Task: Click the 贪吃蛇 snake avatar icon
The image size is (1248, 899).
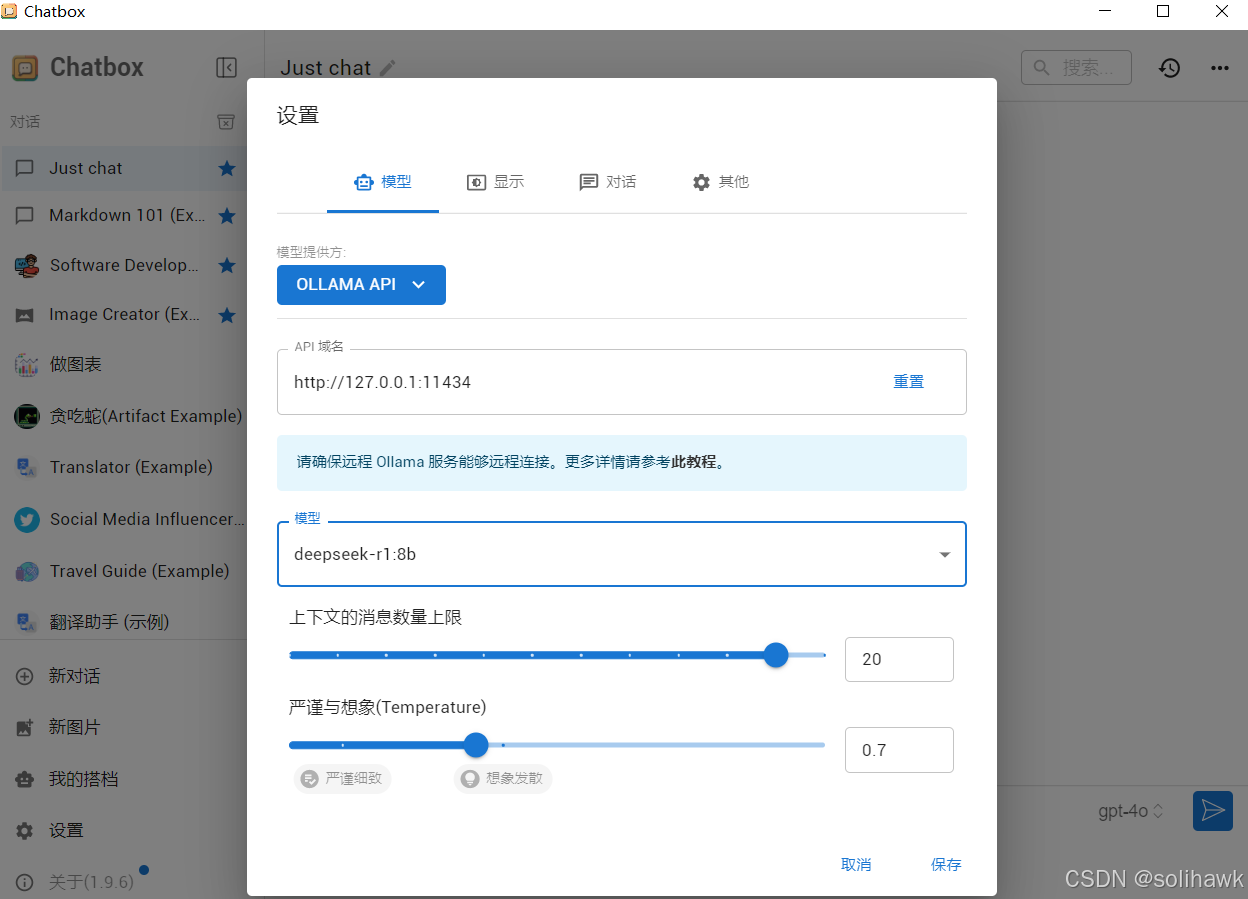Action: pyautogui.click(x=26, y=416)
